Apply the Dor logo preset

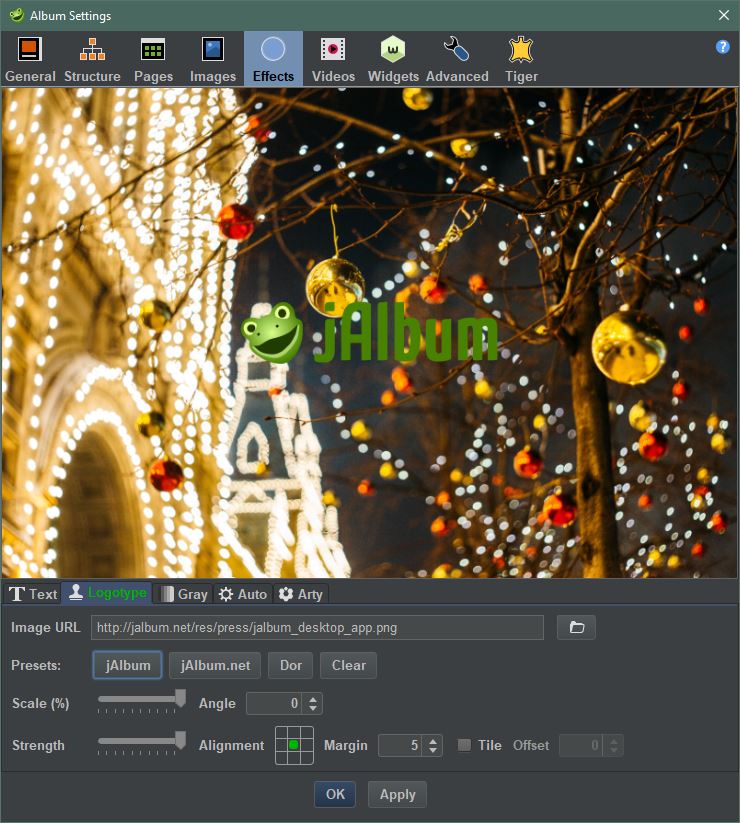click(291, 665)
